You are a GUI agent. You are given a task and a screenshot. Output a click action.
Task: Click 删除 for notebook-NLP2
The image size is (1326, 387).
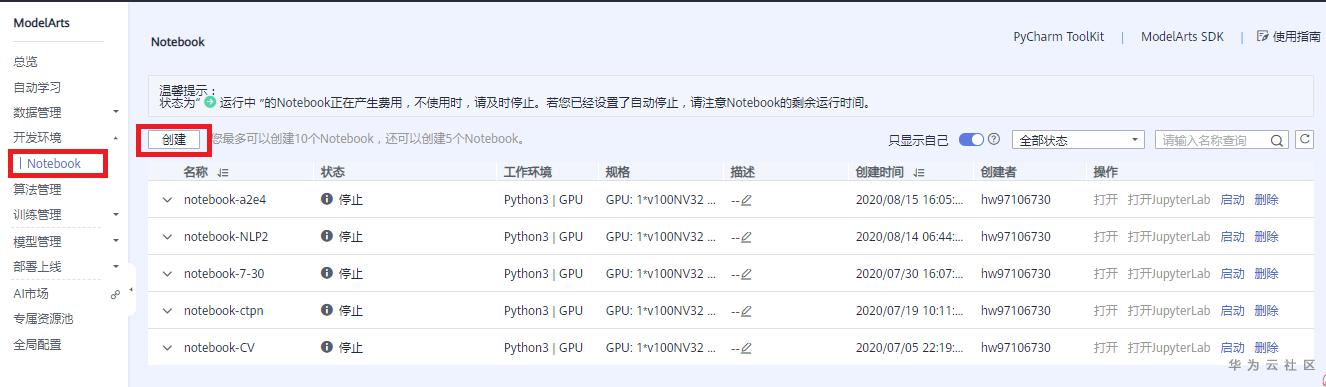click(x=1266, y=237)
